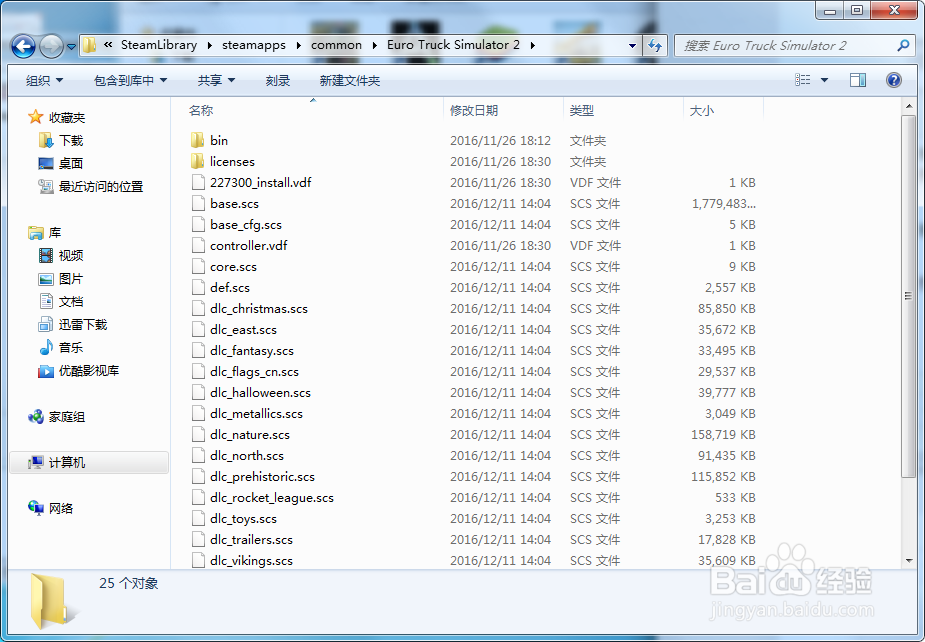Image resolution: width=925 pixels, height=642 pixels.
Task: Click the file list scrollbar up arrow
Action: [x=908, y=107]
